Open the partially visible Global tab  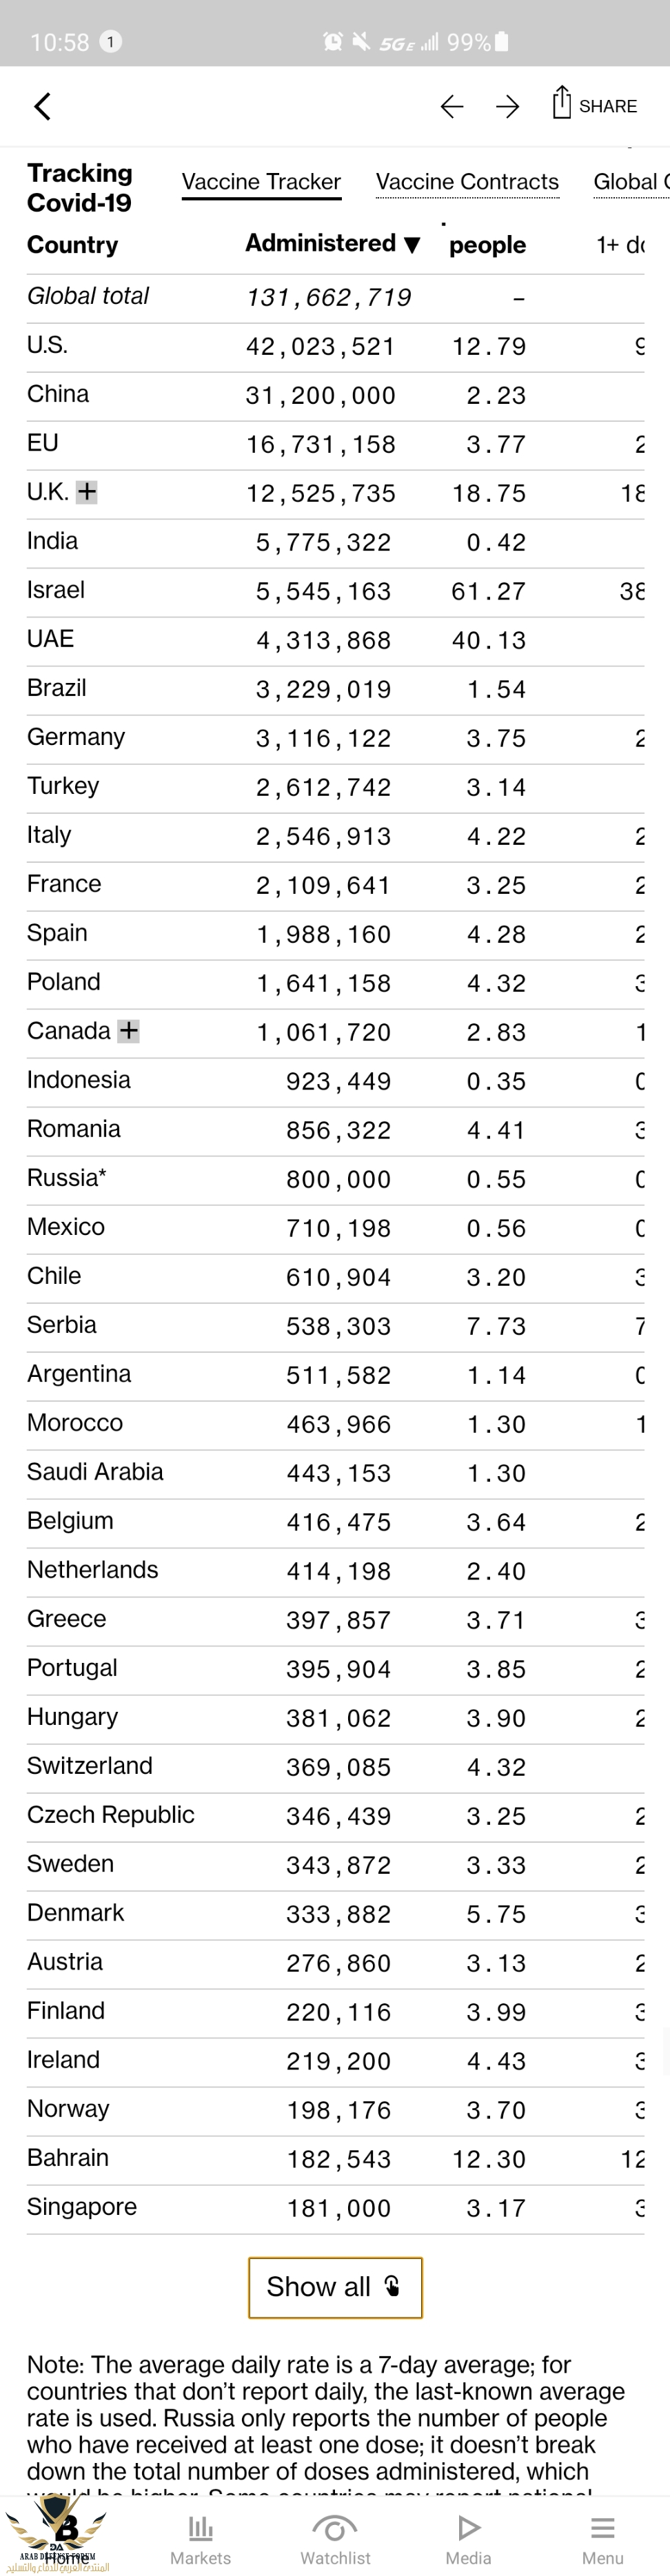[630, 182]
